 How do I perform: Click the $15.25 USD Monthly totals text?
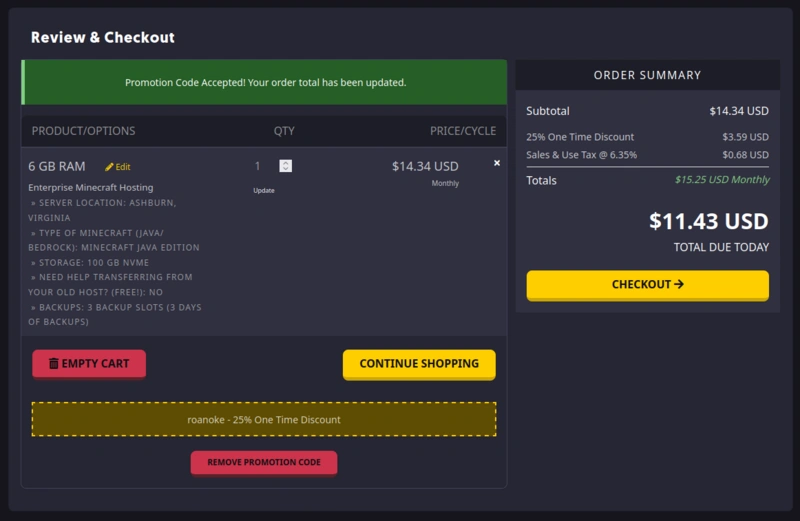(x=721, y=180)
